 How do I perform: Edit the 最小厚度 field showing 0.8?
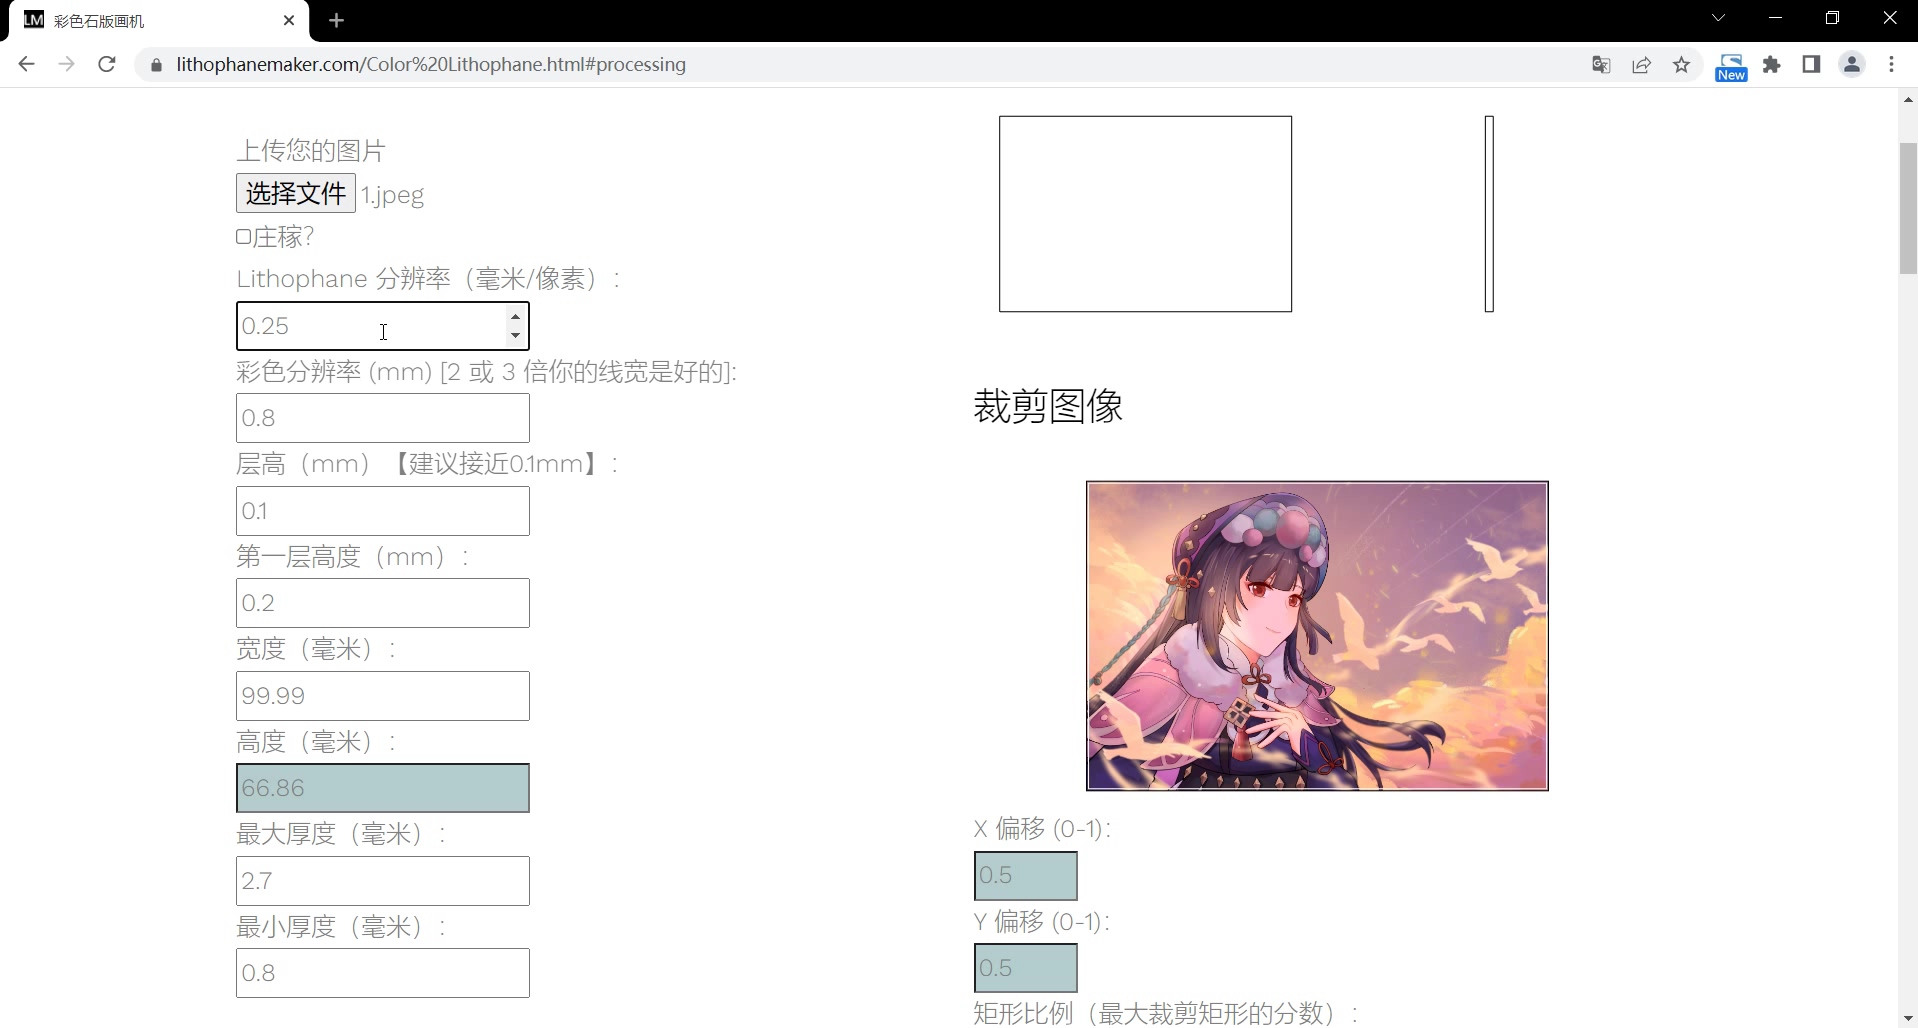383,973
